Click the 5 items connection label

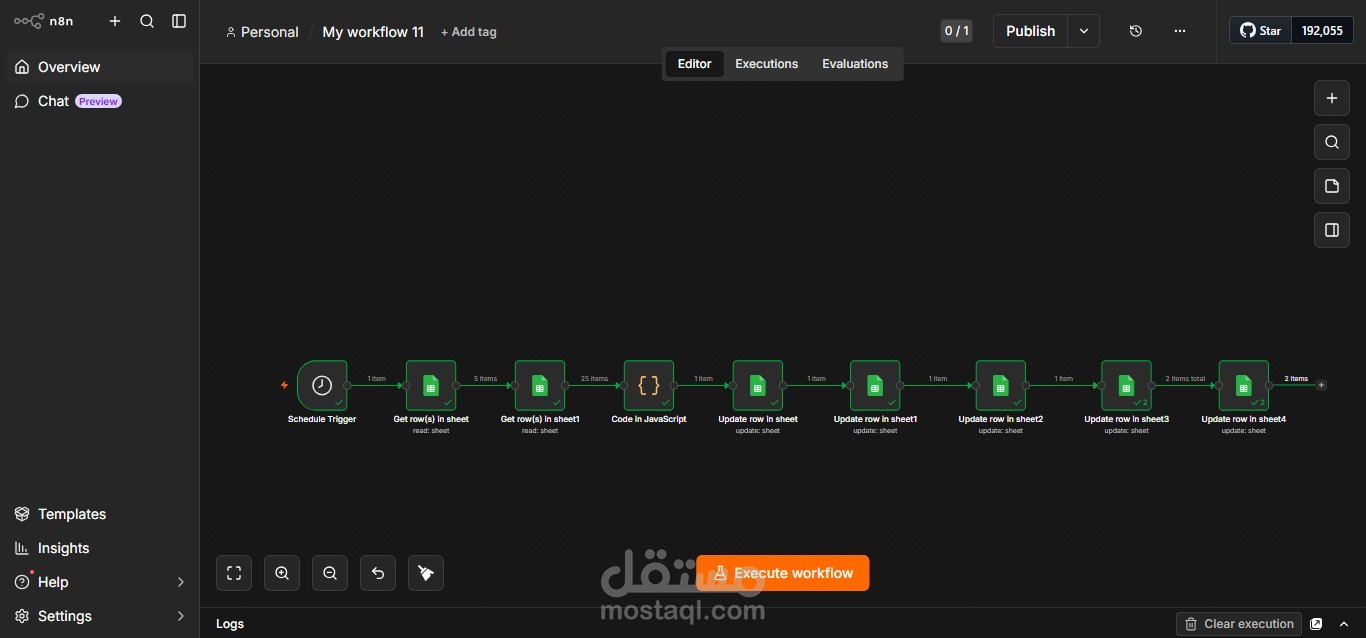485,379
